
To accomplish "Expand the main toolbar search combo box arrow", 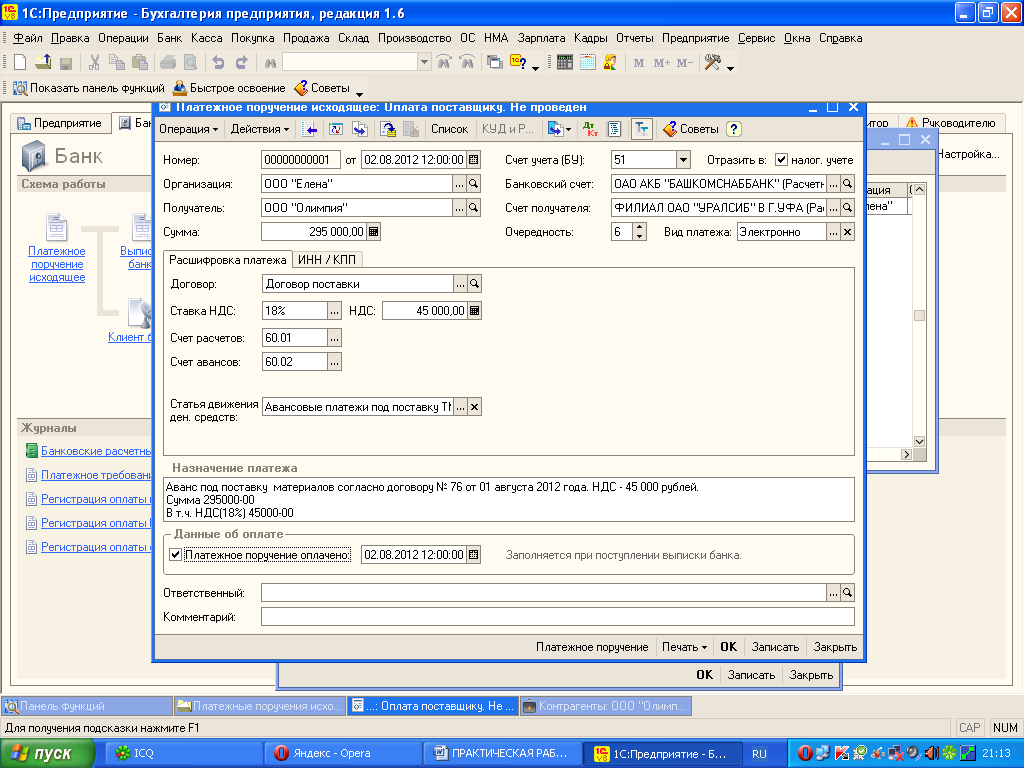I will (x=424, y=63).
